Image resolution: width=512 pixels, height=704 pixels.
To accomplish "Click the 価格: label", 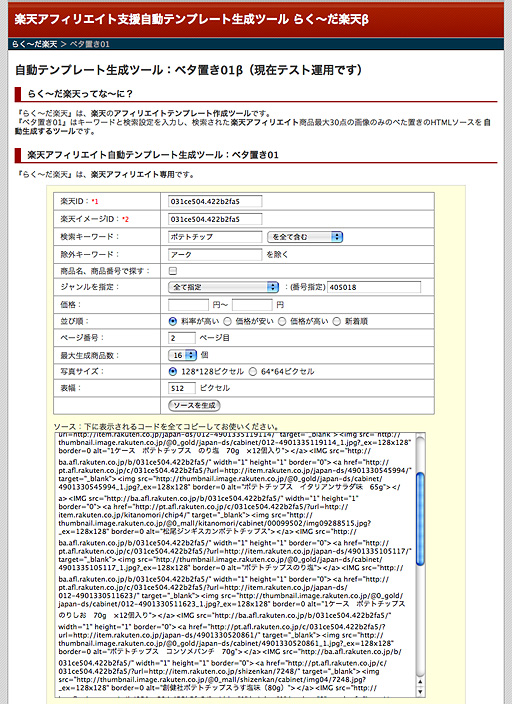I will click(71, 305).
